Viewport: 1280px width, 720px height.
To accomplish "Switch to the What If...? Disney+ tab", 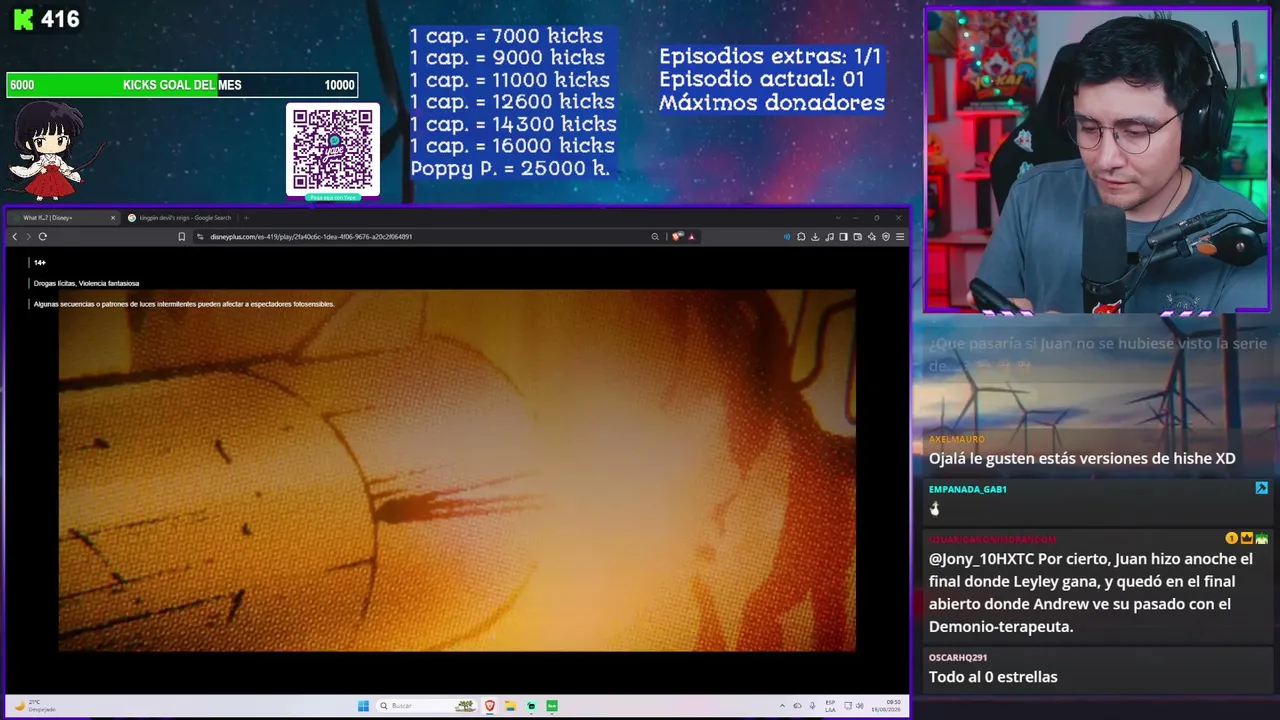I will click(62, 218).
